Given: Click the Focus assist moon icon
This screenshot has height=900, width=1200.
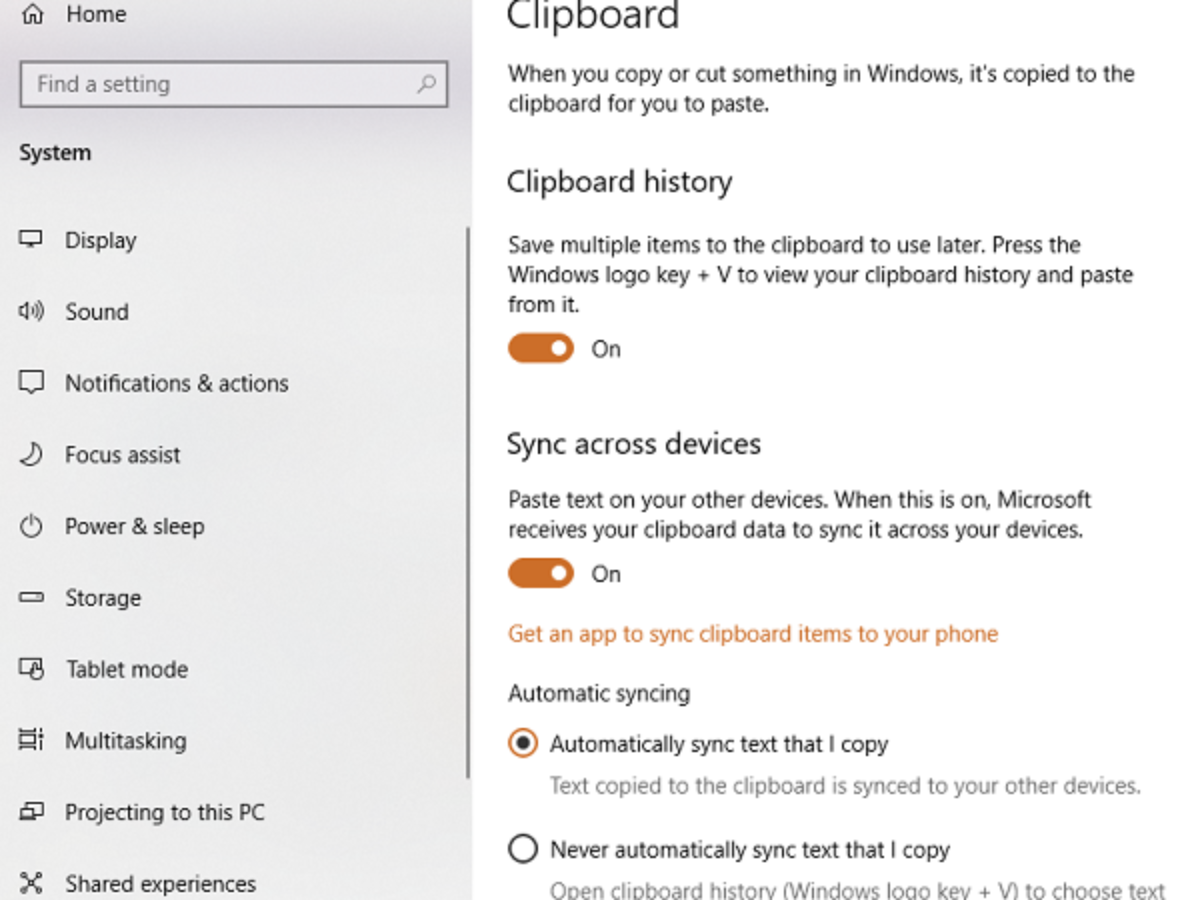Looking at the screenshot, I should (x=32, y=455).
